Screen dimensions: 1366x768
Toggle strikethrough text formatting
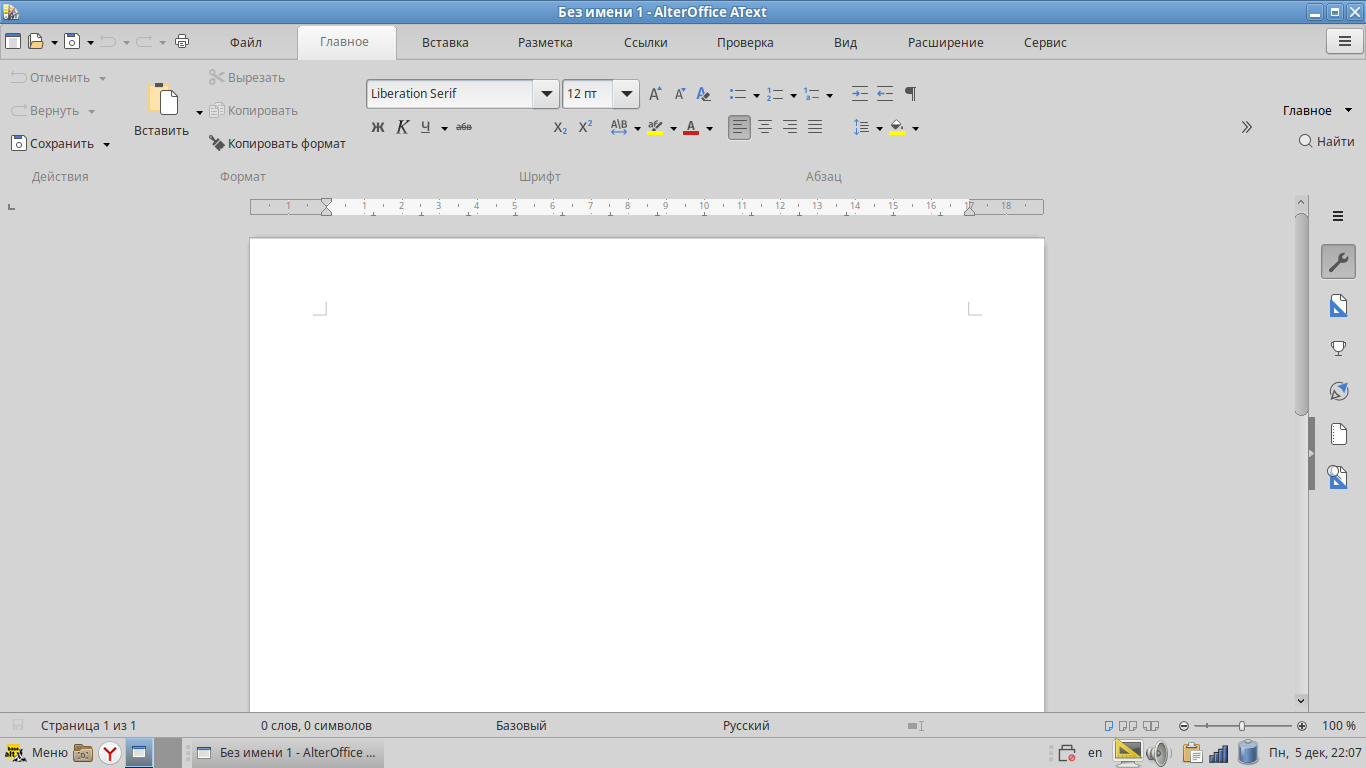[x=464, y=127]
